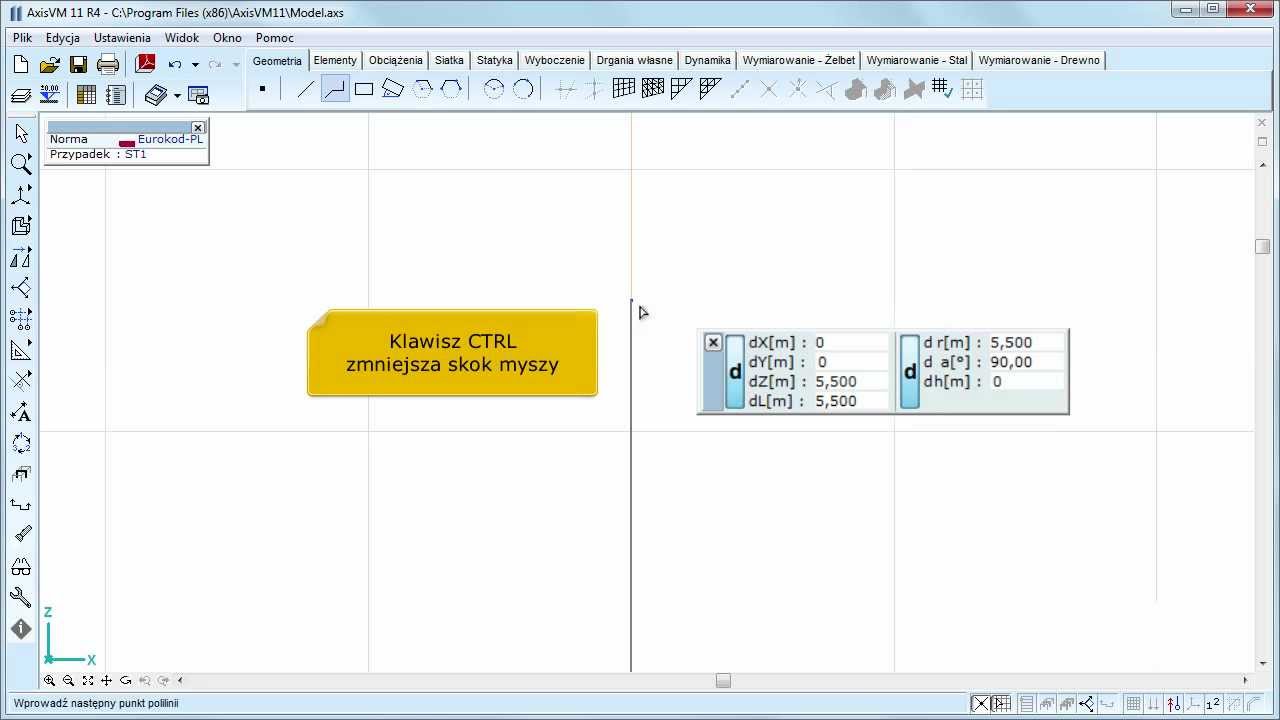Viewport: 1280px width, 720px height.
Task: Switch to the Obciążenia tab
Action: tap(396, 60)
